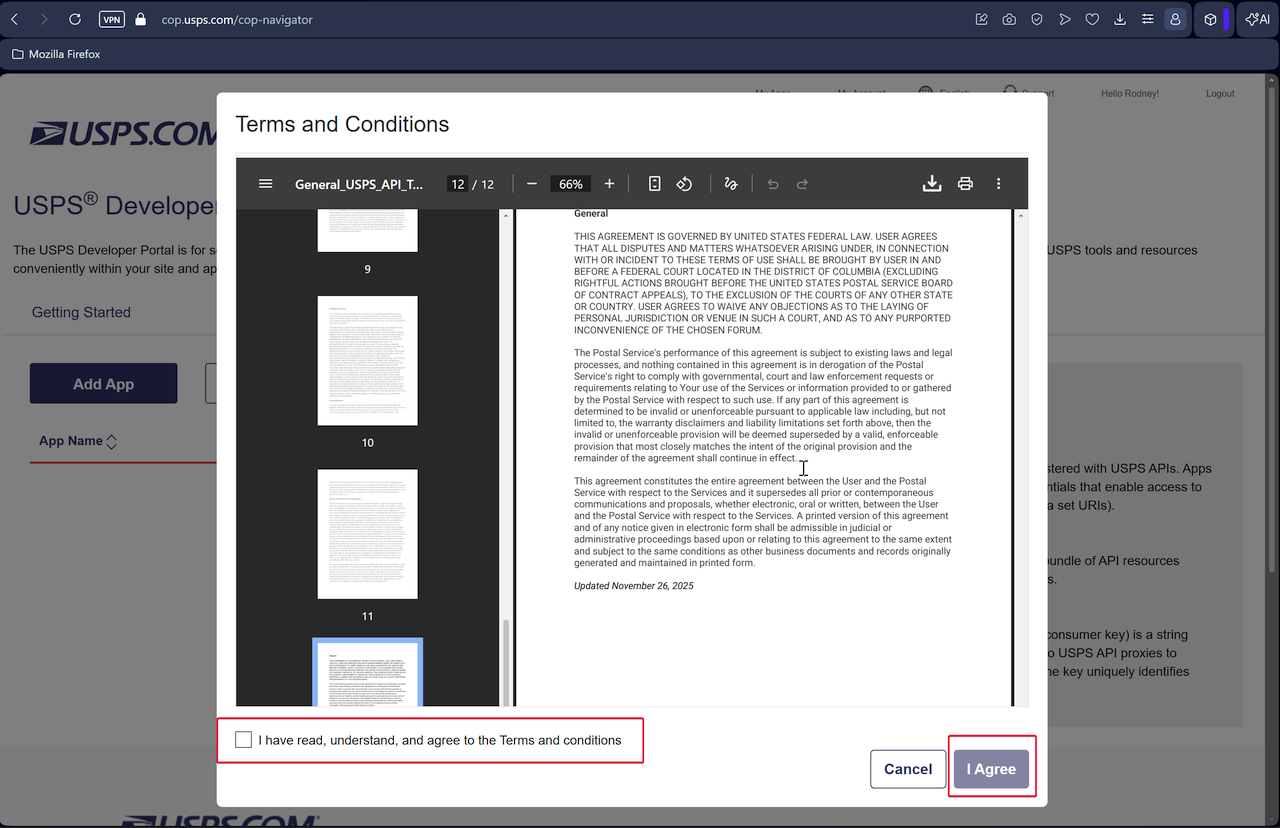
Task: Click the browser extensions cube icon
Action: pos(1210,19)
